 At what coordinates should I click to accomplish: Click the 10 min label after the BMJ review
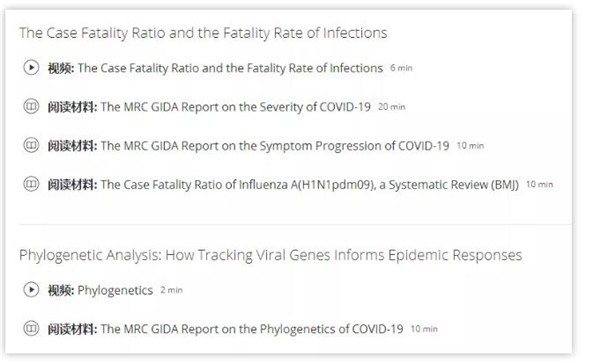click(x=540, y=184)
